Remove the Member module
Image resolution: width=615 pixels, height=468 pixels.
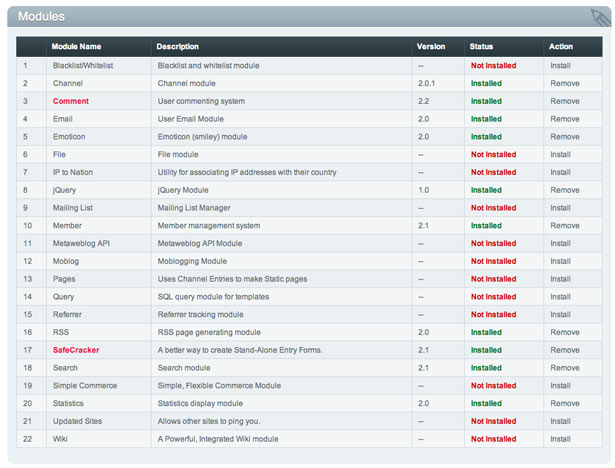tap(565, 226)
